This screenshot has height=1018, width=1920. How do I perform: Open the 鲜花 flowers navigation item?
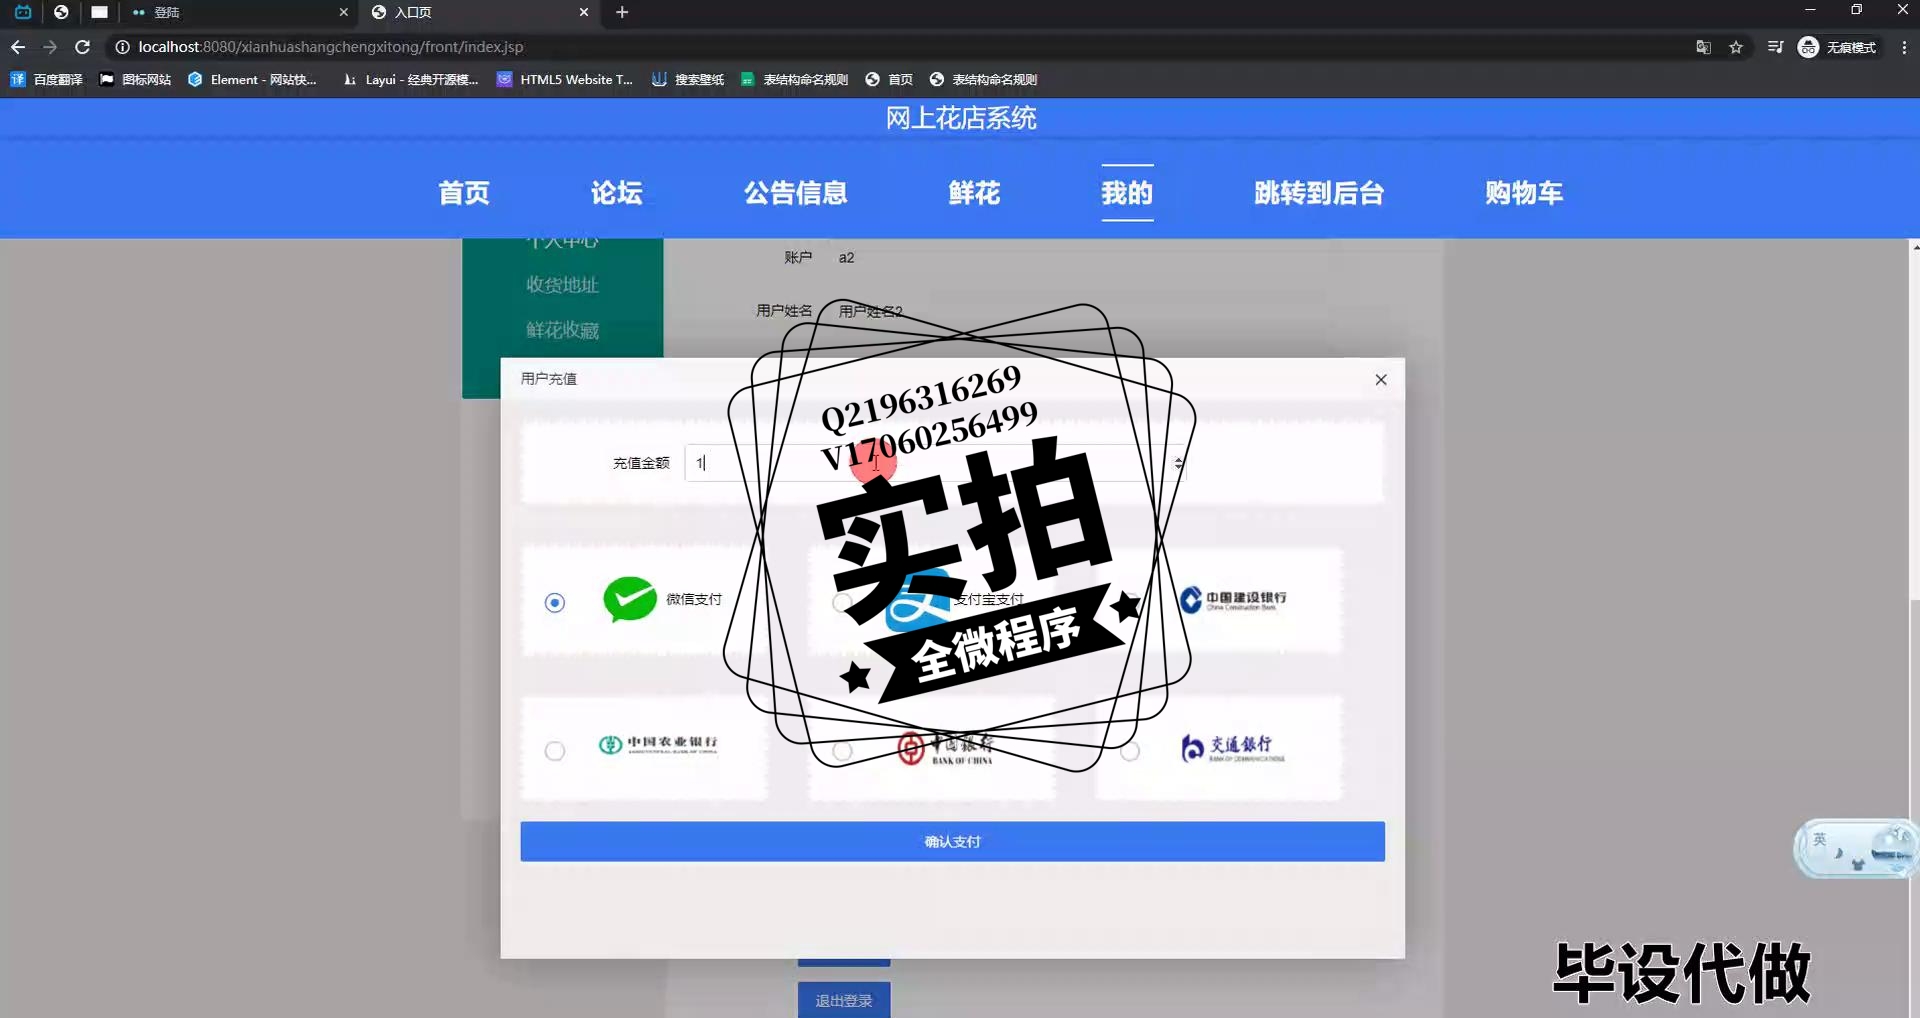point(974,192)
